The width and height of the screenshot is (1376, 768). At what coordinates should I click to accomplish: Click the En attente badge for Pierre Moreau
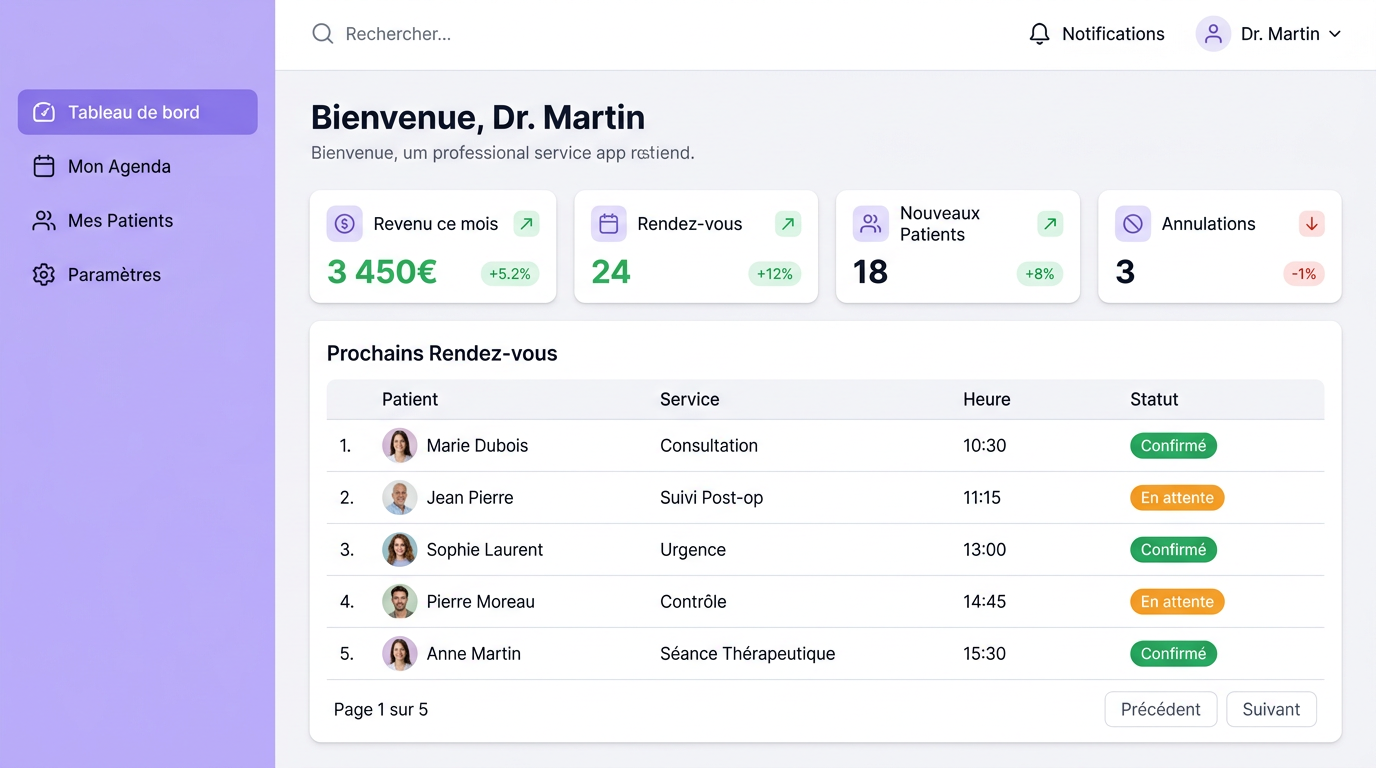[1177, 602]
